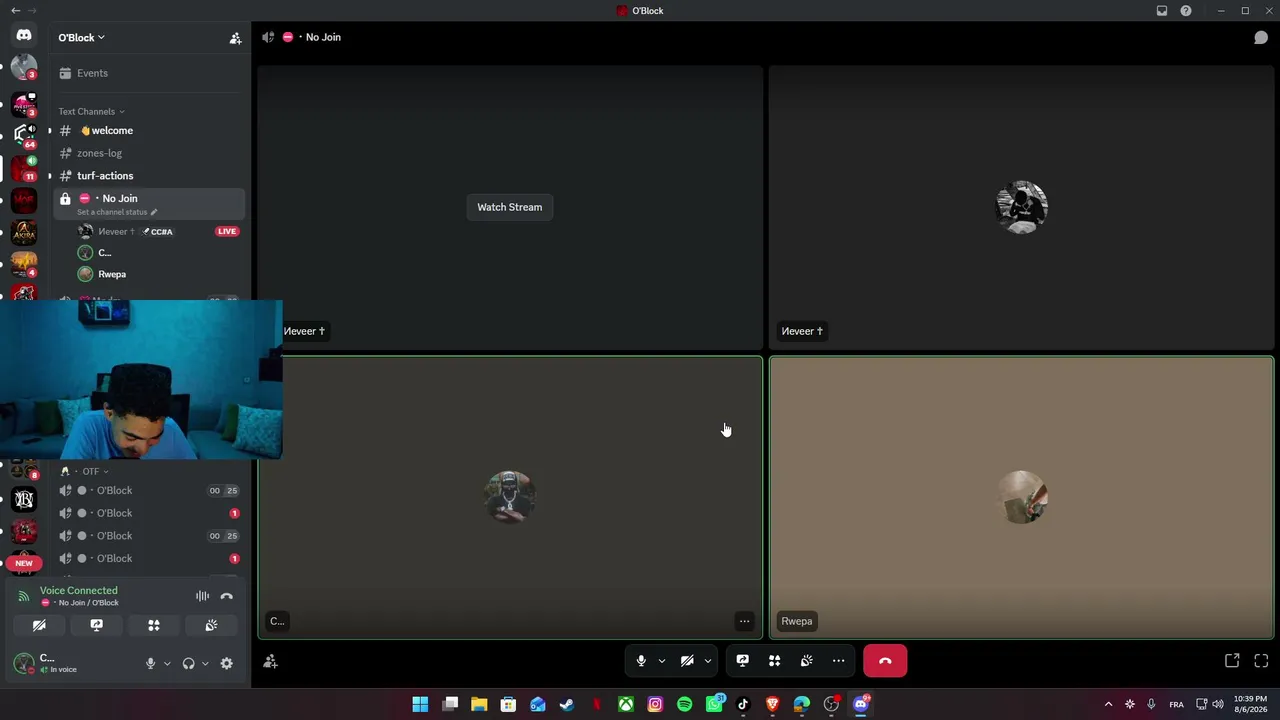
Task: Mute microphone in the call control bar
Action: [641, 661]
